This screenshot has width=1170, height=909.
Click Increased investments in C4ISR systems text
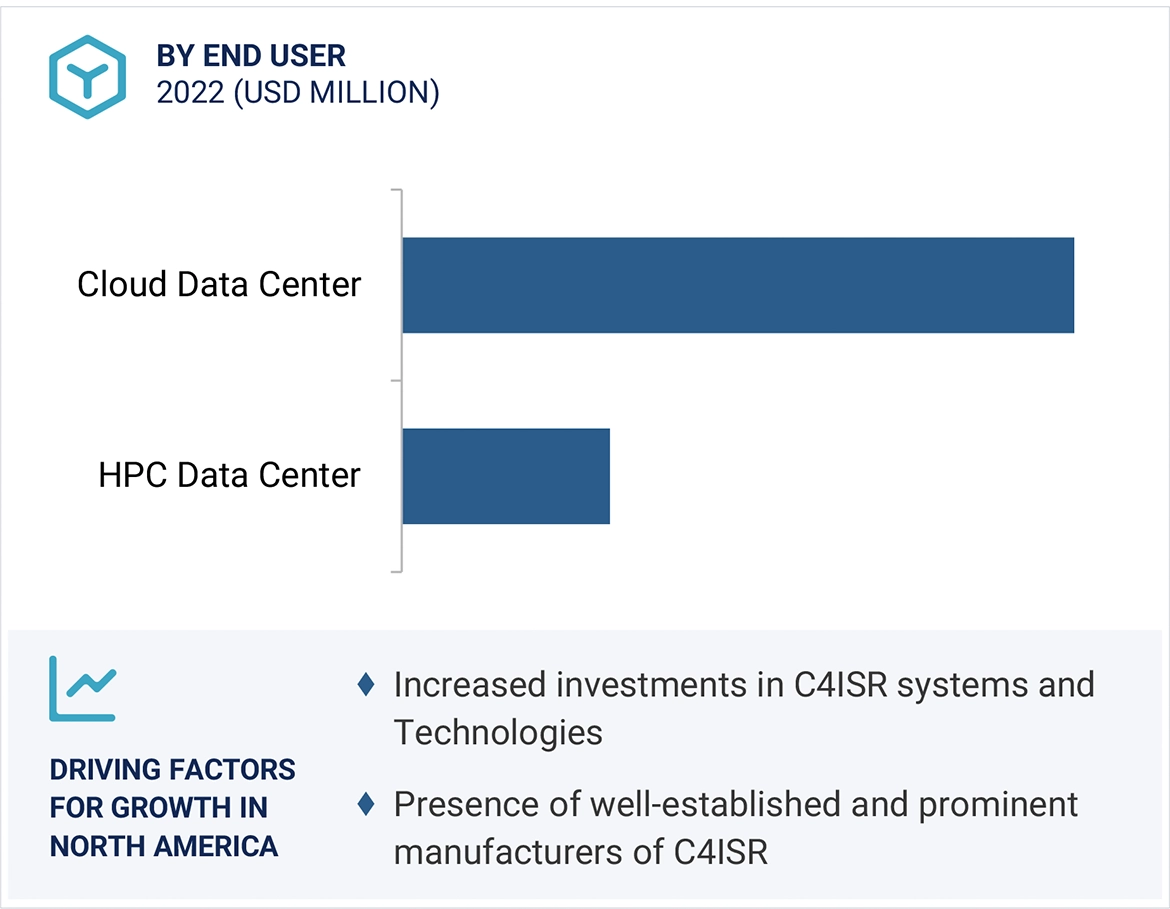(x=744, y=685)
